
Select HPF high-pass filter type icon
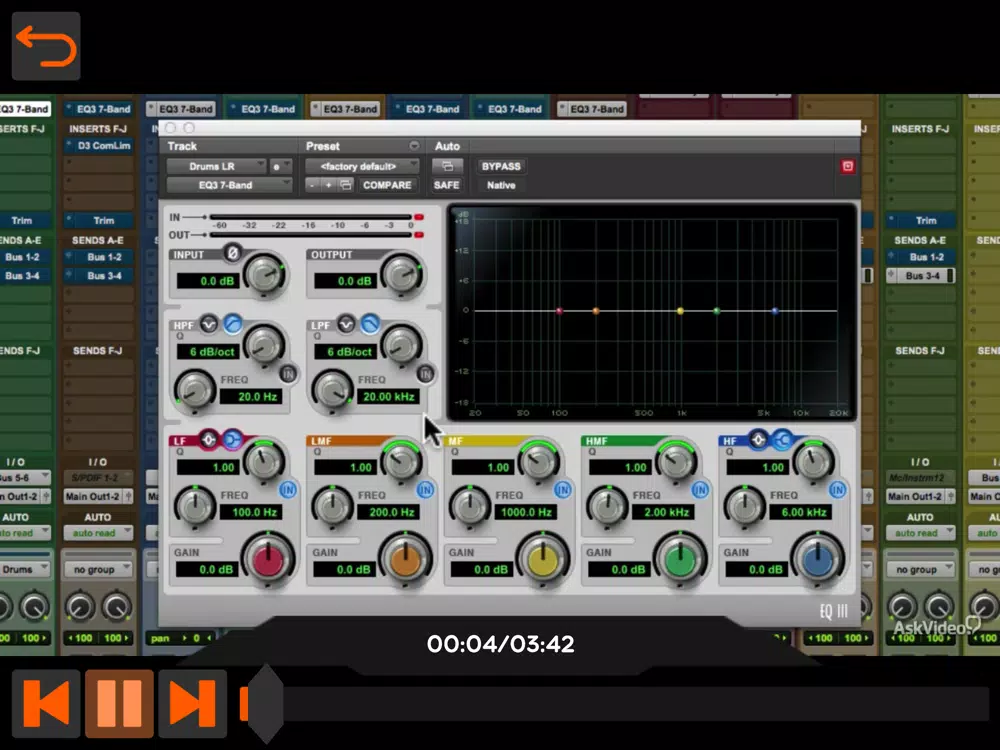(x=233, y=324)
